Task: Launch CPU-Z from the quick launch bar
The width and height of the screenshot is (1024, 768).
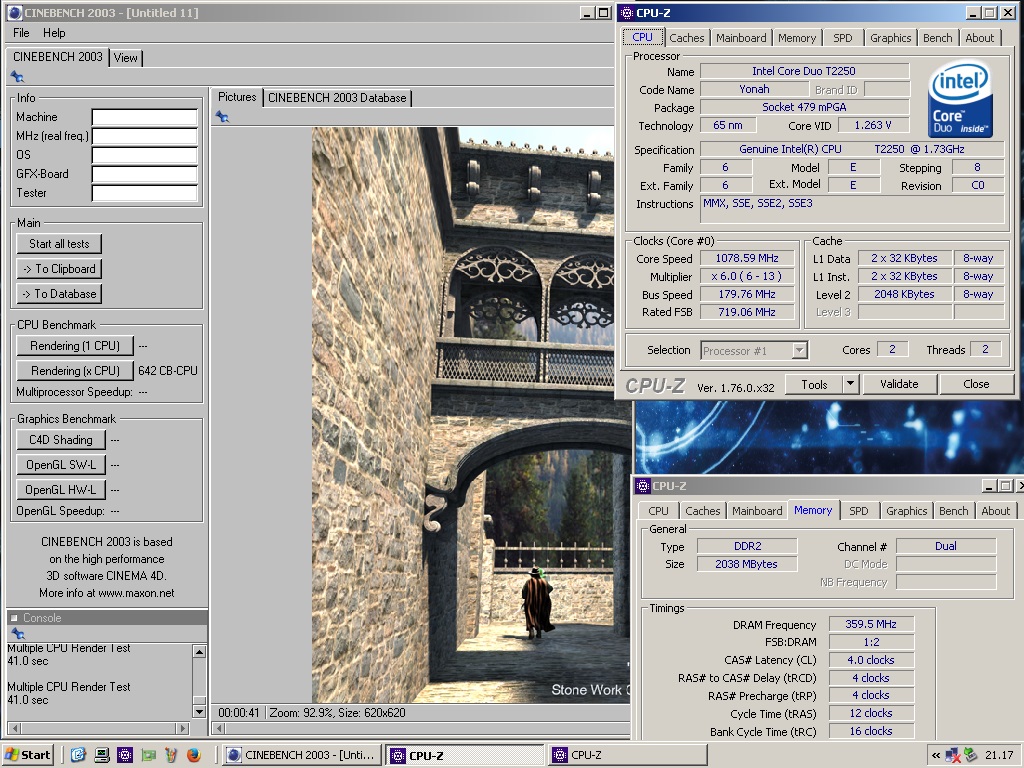Action: tap(125, 755)
